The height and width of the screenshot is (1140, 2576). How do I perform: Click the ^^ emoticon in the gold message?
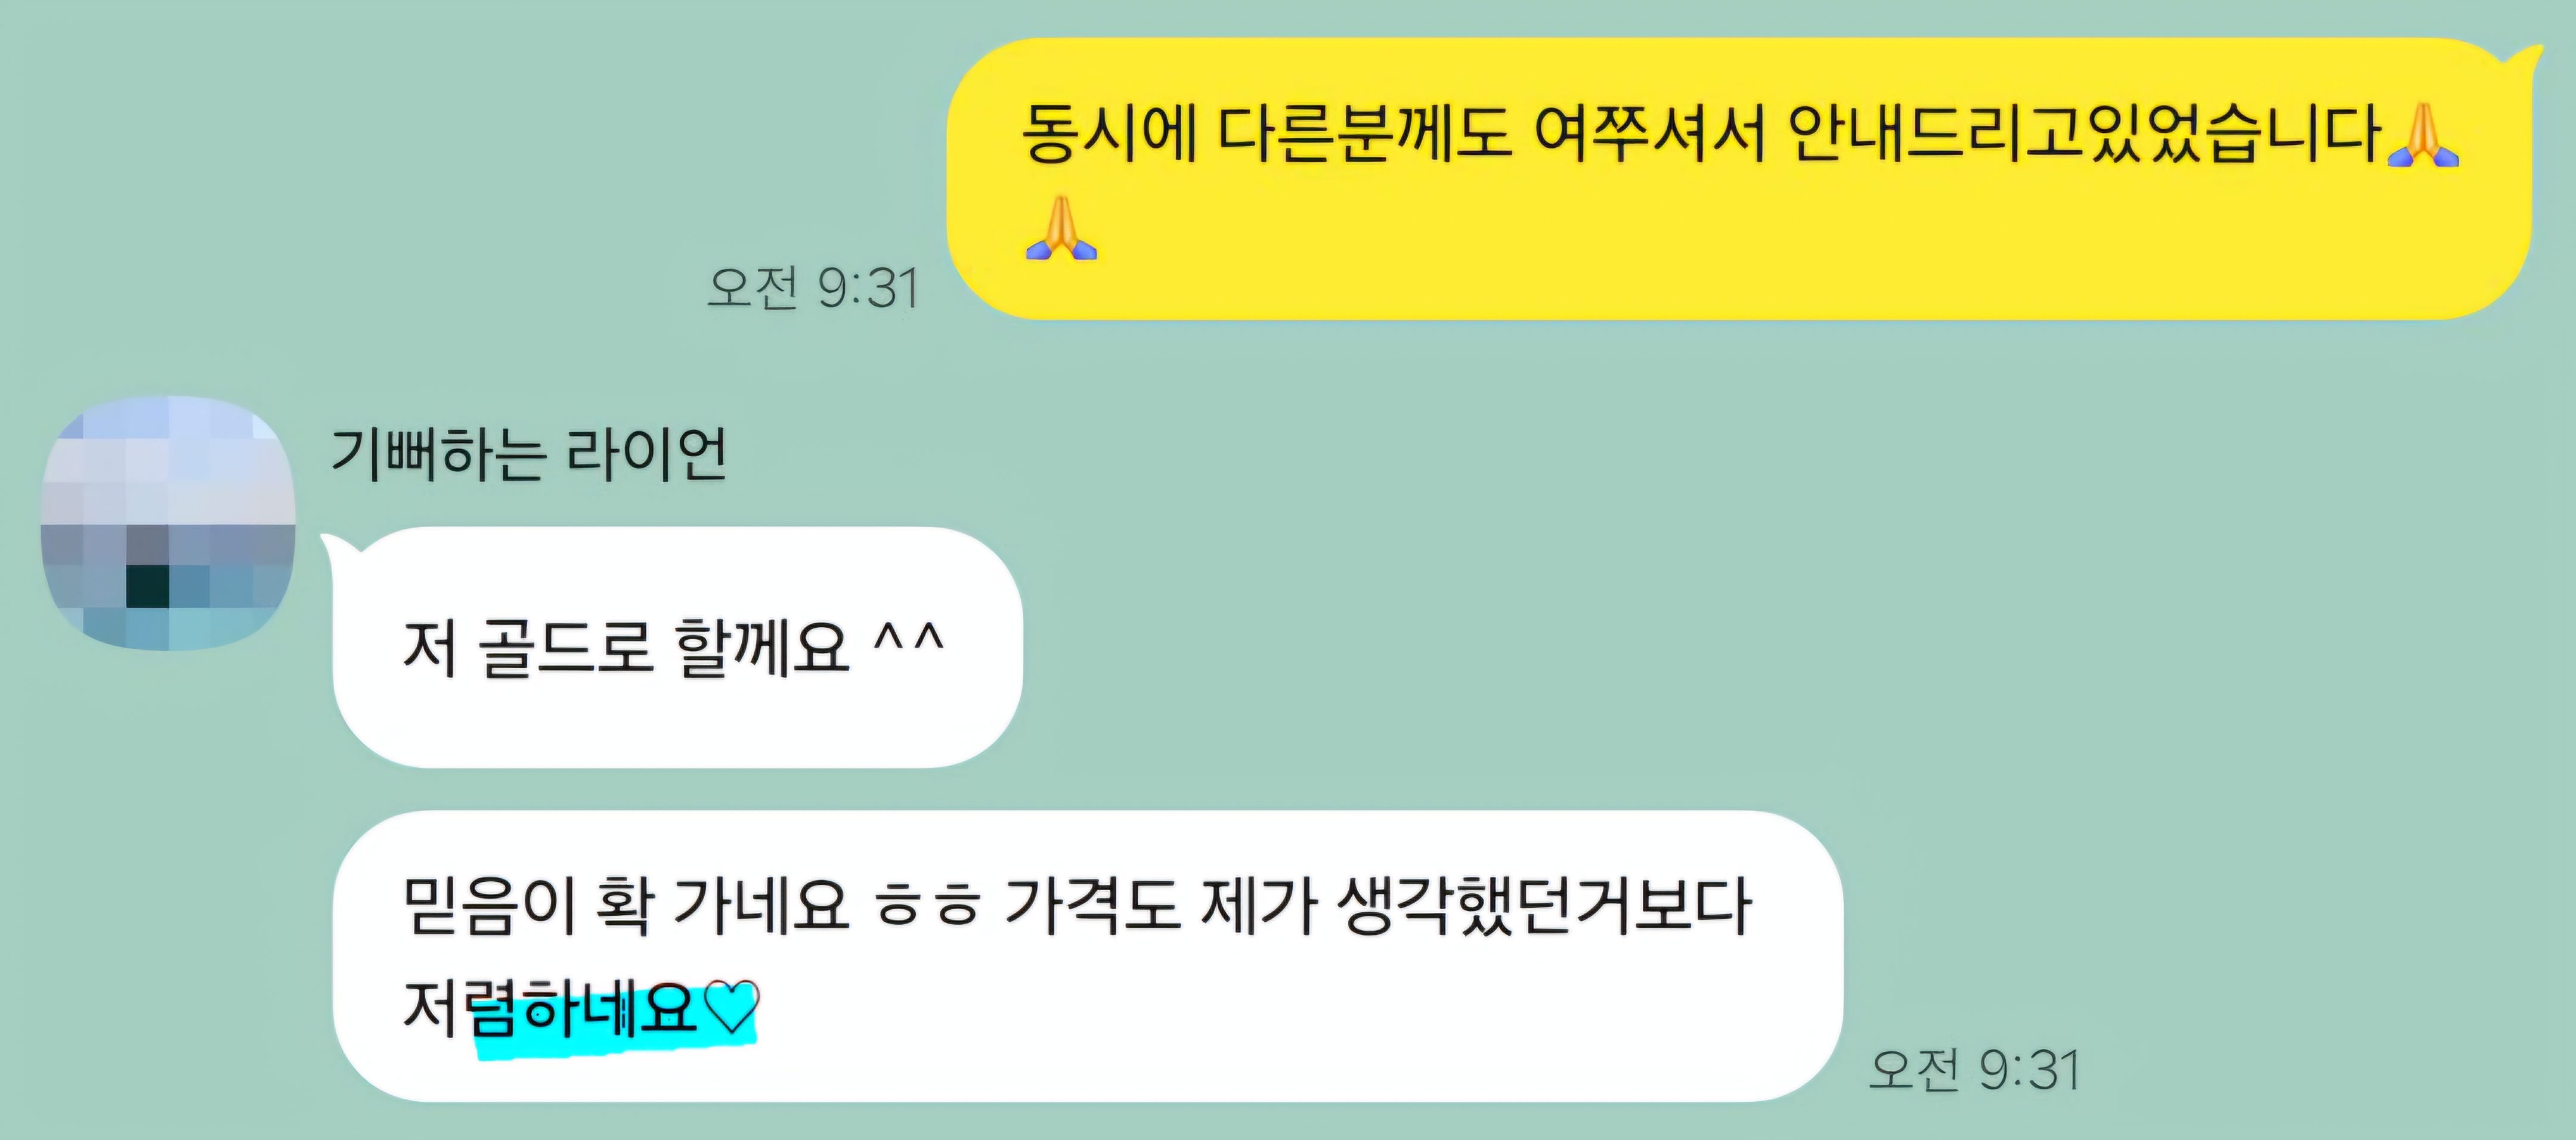point(908,638)
